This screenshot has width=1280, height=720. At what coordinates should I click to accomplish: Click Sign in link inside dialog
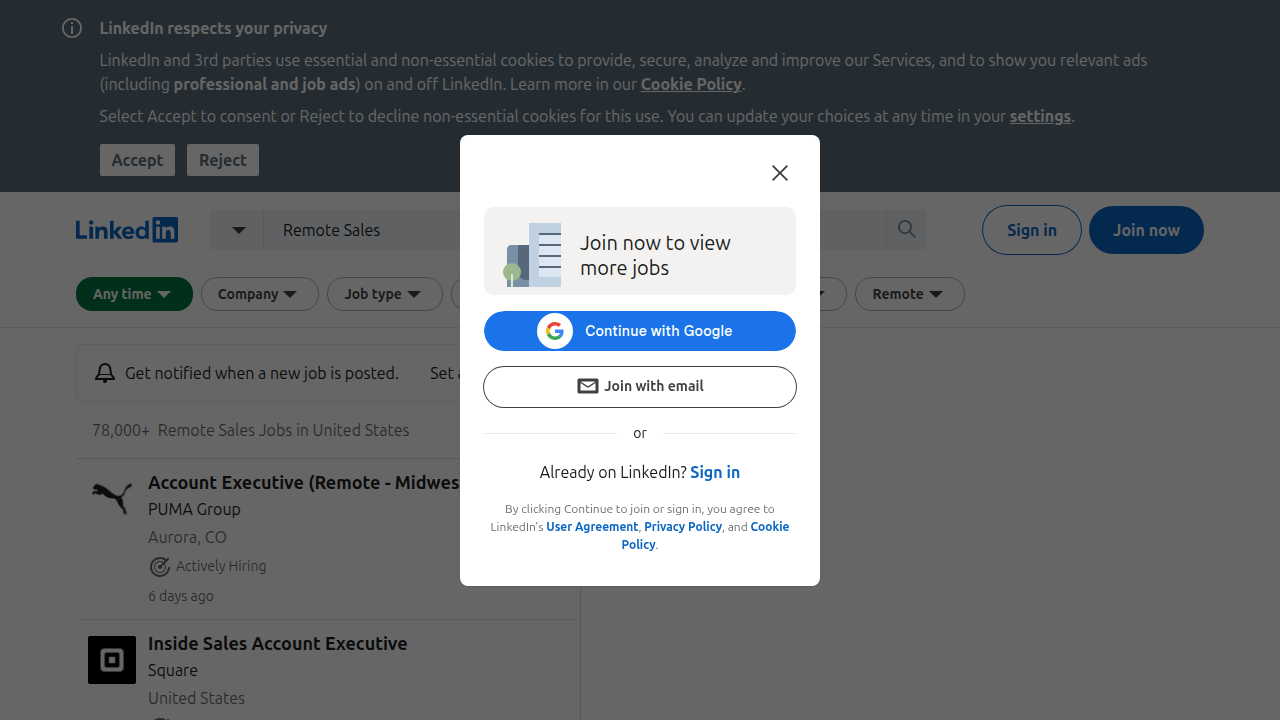pos(715,472)
